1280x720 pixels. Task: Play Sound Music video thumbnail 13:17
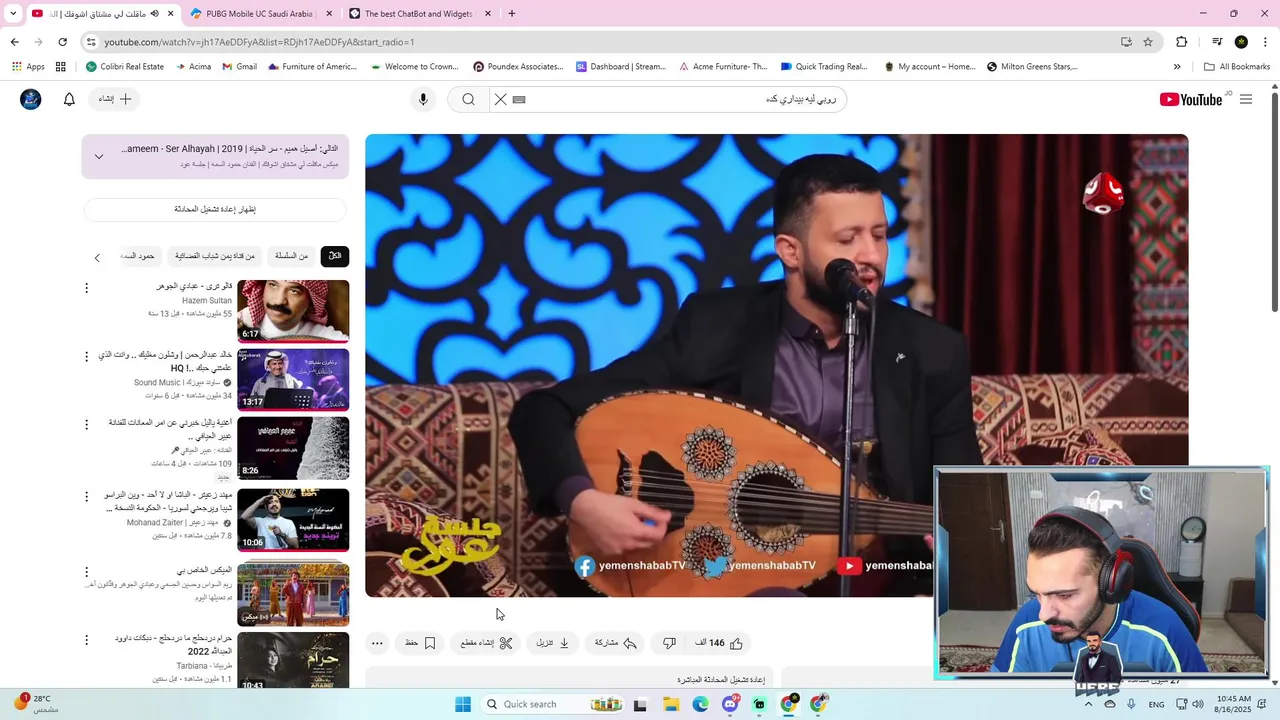click(x=293, y=380)
